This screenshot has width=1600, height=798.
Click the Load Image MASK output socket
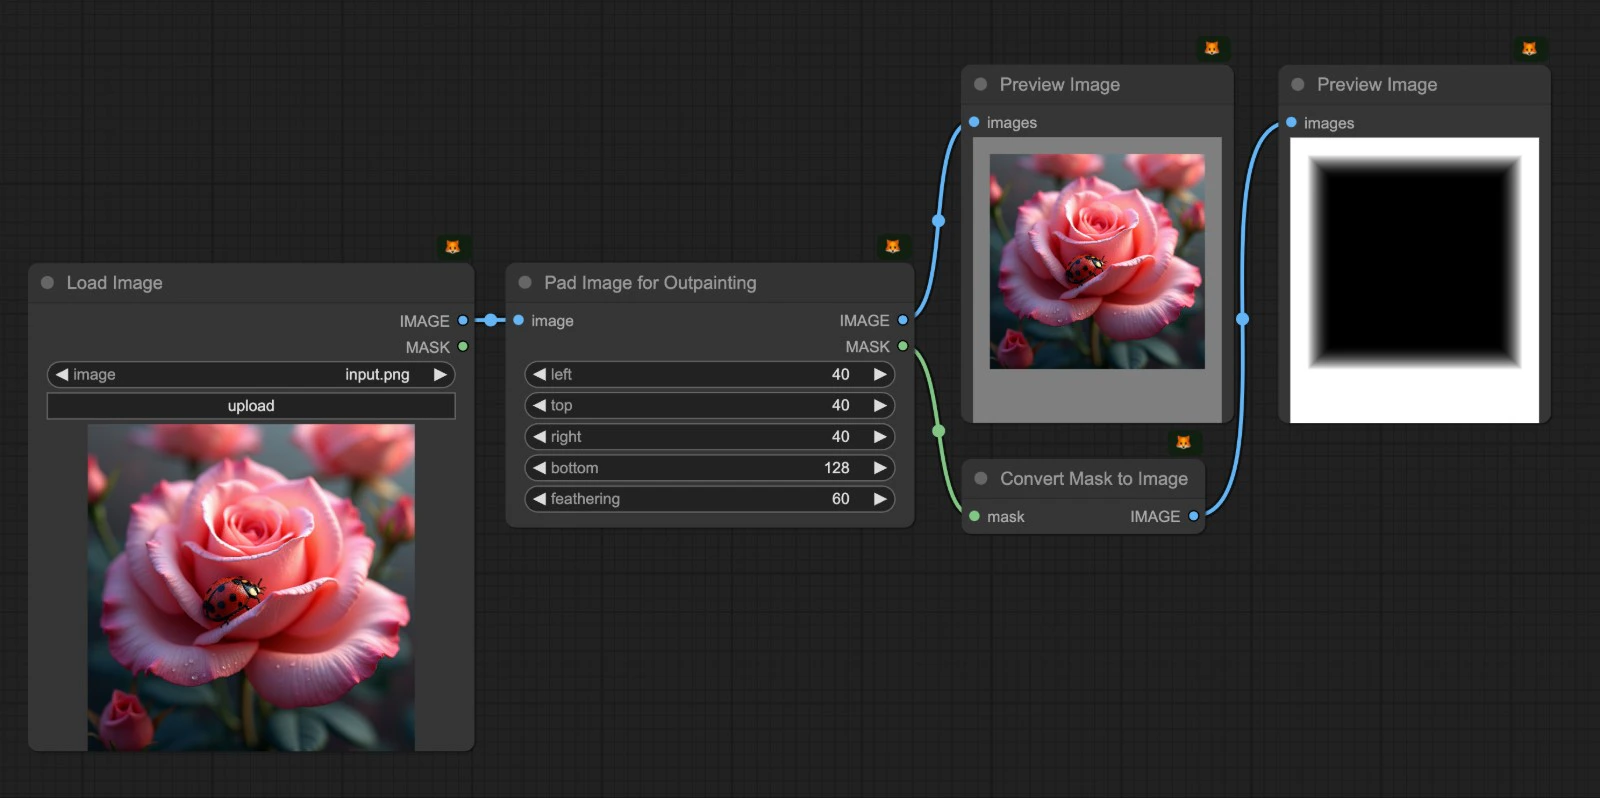[x=463, y=347]
